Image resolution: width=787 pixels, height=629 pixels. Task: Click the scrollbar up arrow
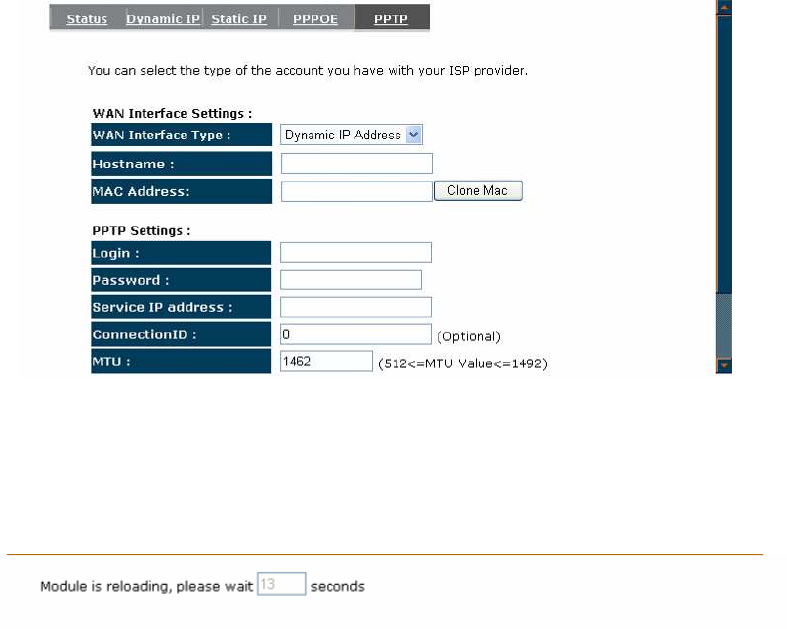(724, 8)
